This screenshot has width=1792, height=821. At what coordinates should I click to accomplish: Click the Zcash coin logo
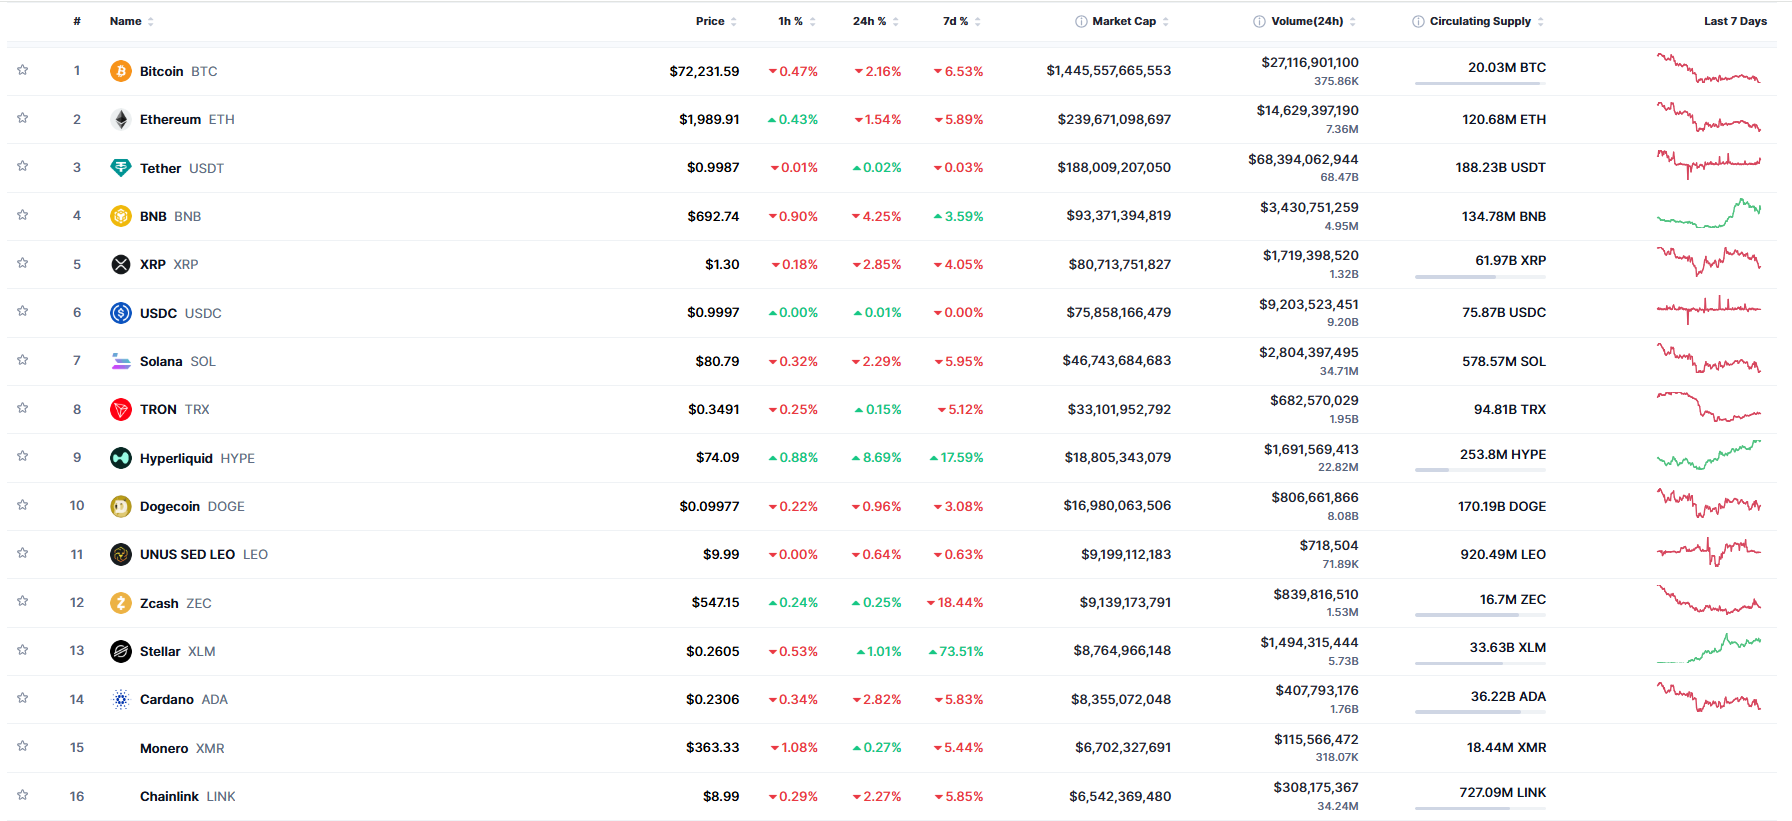coord(121,603)
